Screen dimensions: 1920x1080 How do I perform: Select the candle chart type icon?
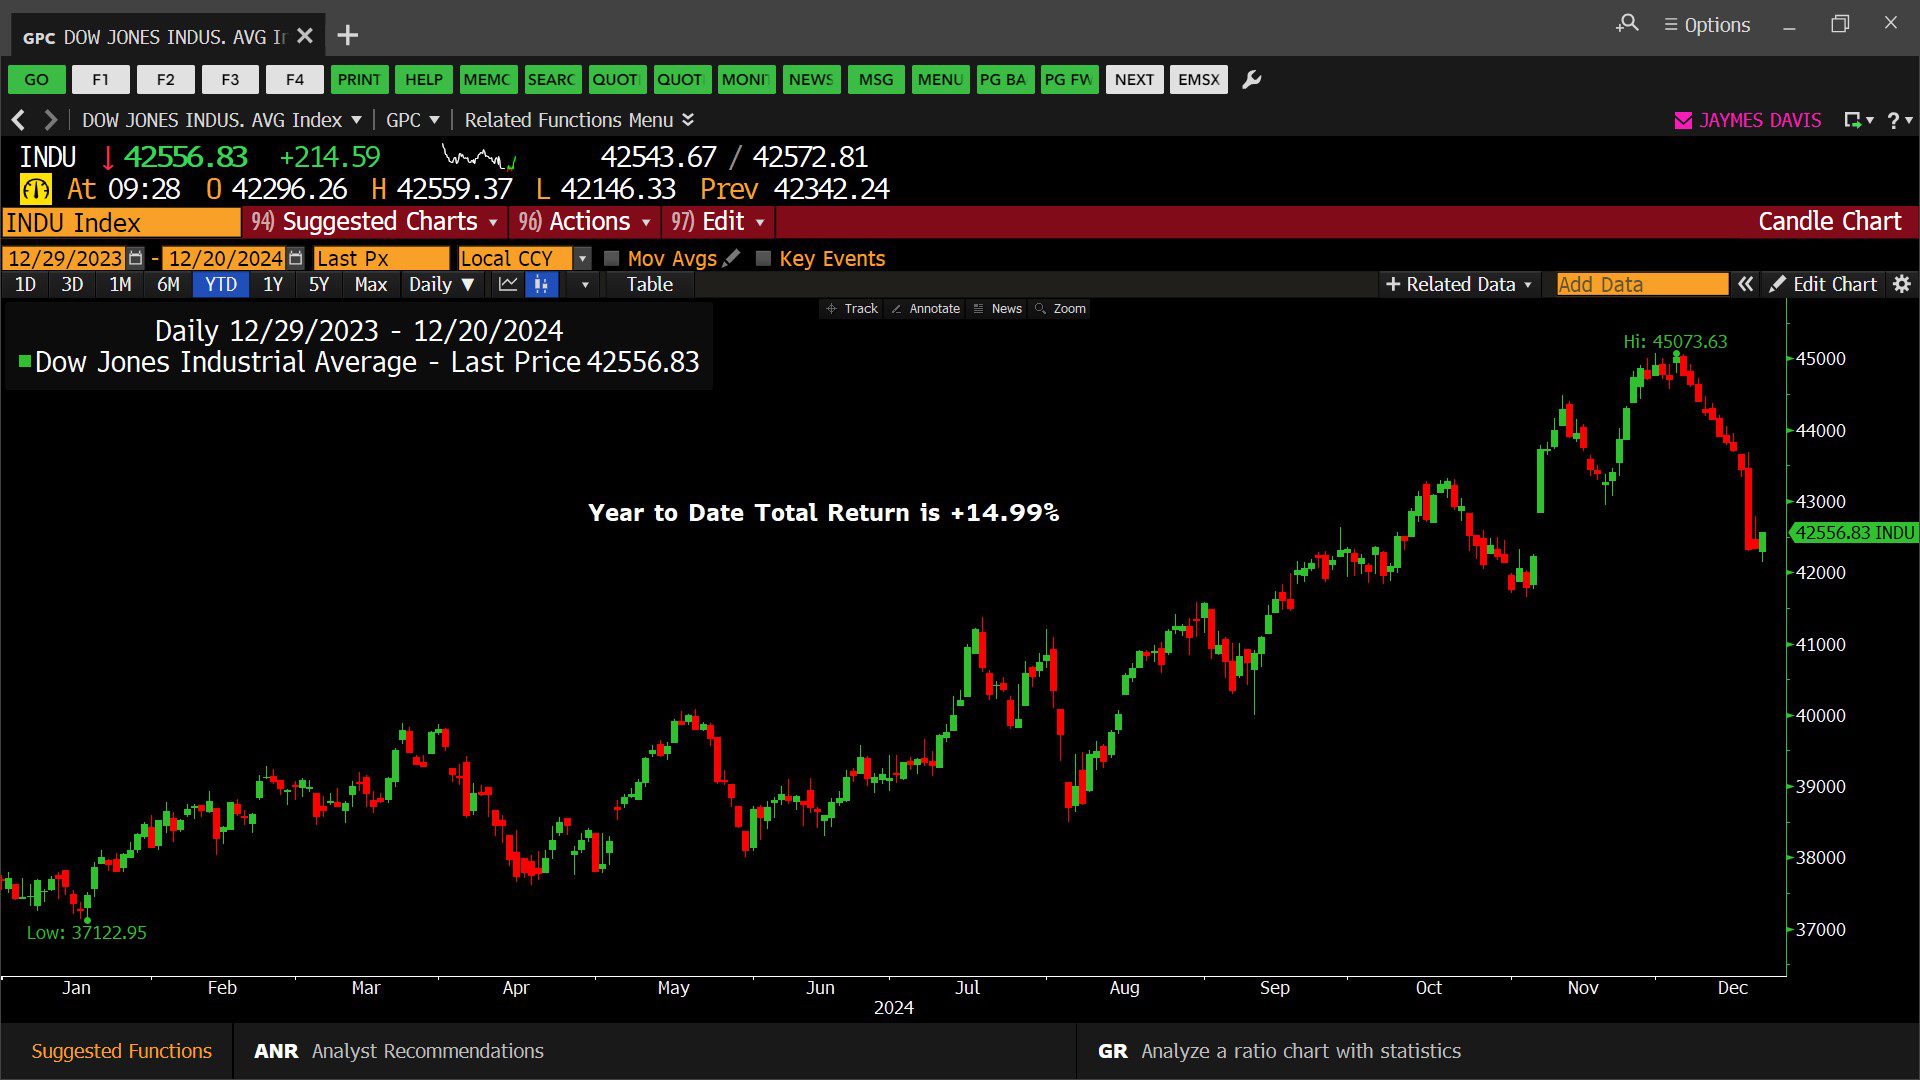pyautogui.click(x=541, y=284)
